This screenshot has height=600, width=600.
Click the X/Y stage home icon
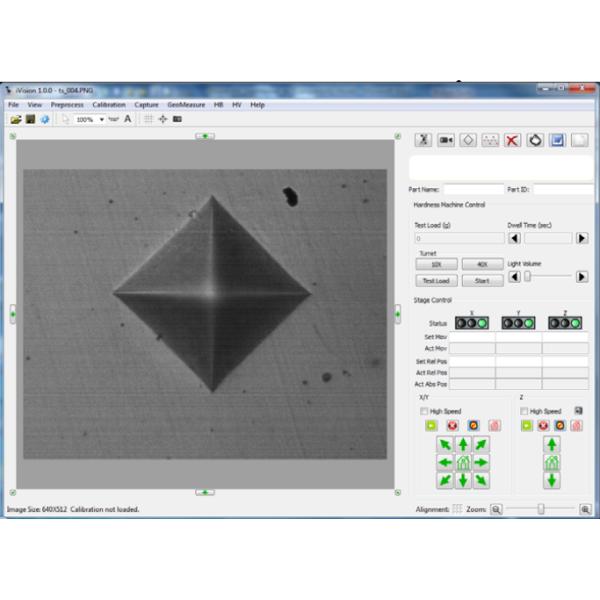point(463,462)
